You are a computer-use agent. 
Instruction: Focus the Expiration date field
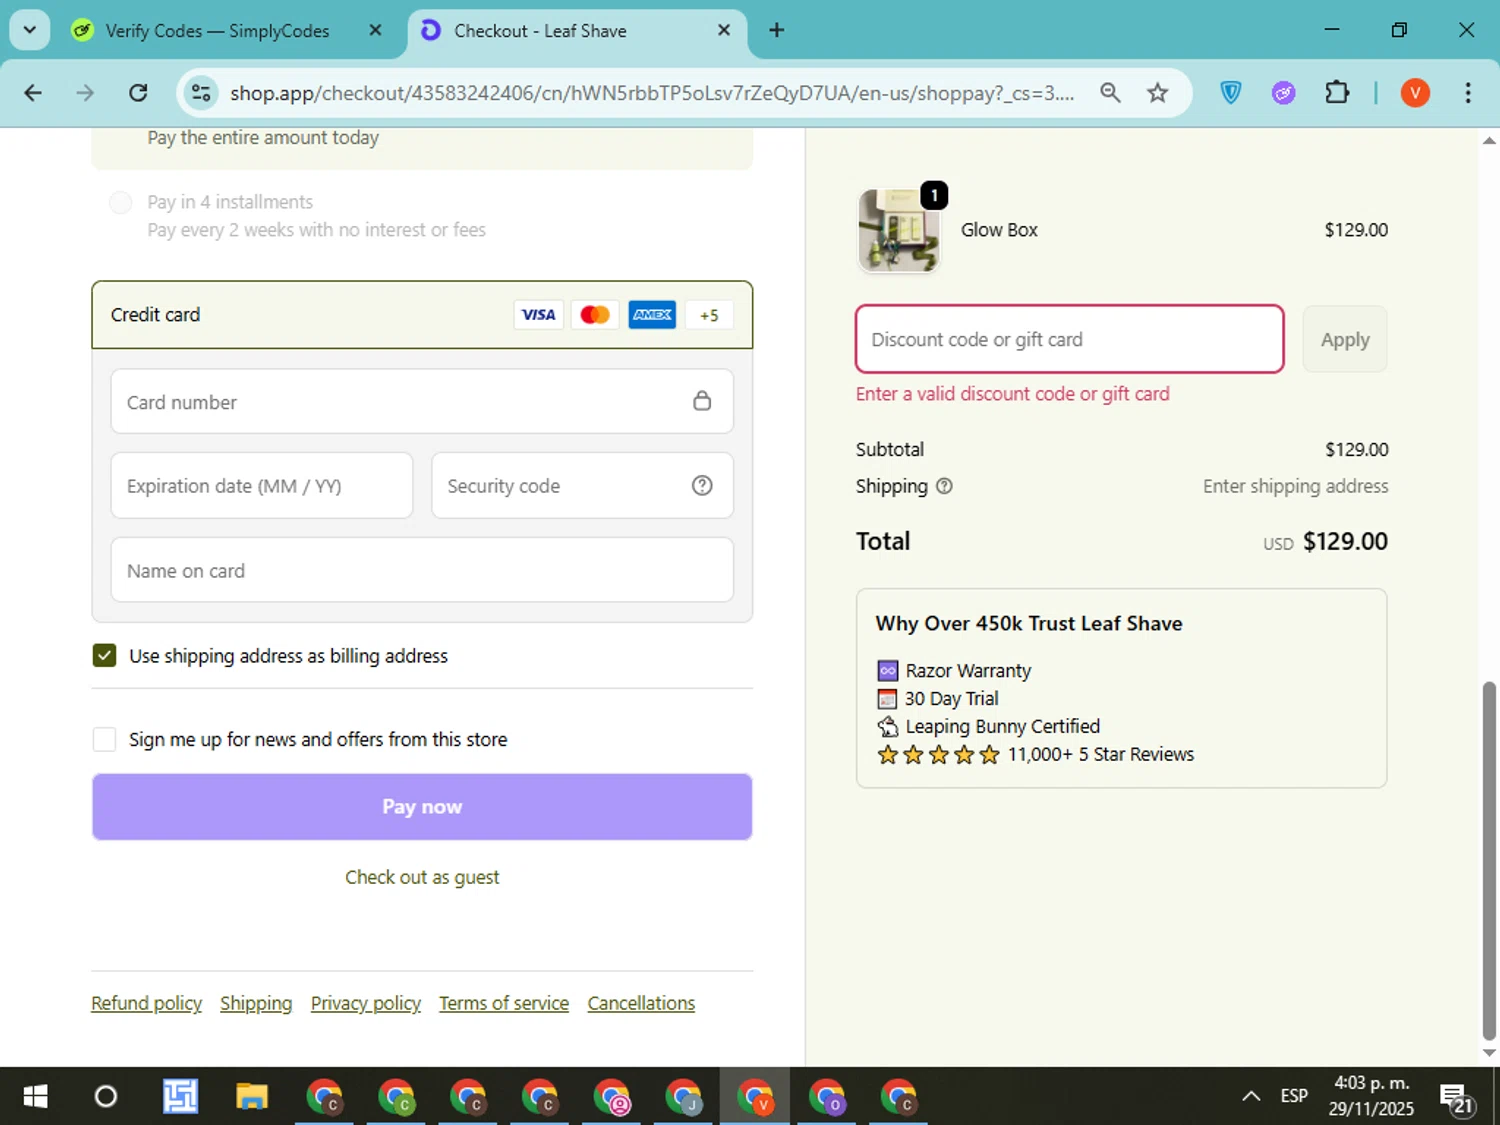(x=262, y=486)
